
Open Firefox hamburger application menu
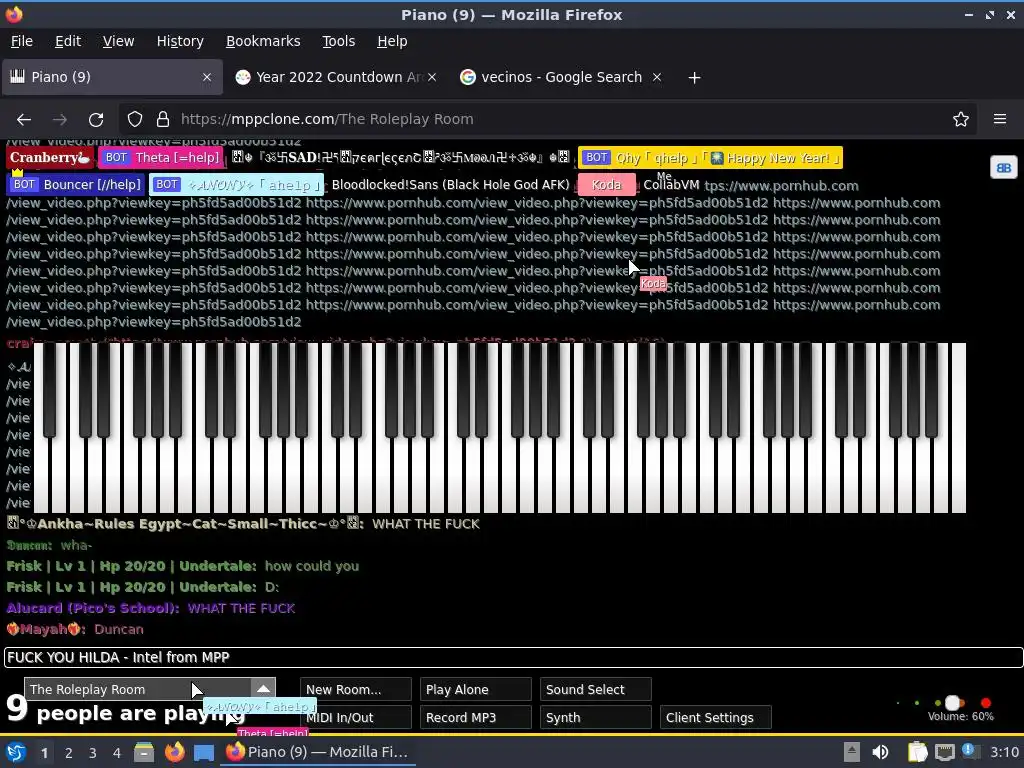[999, 120]
